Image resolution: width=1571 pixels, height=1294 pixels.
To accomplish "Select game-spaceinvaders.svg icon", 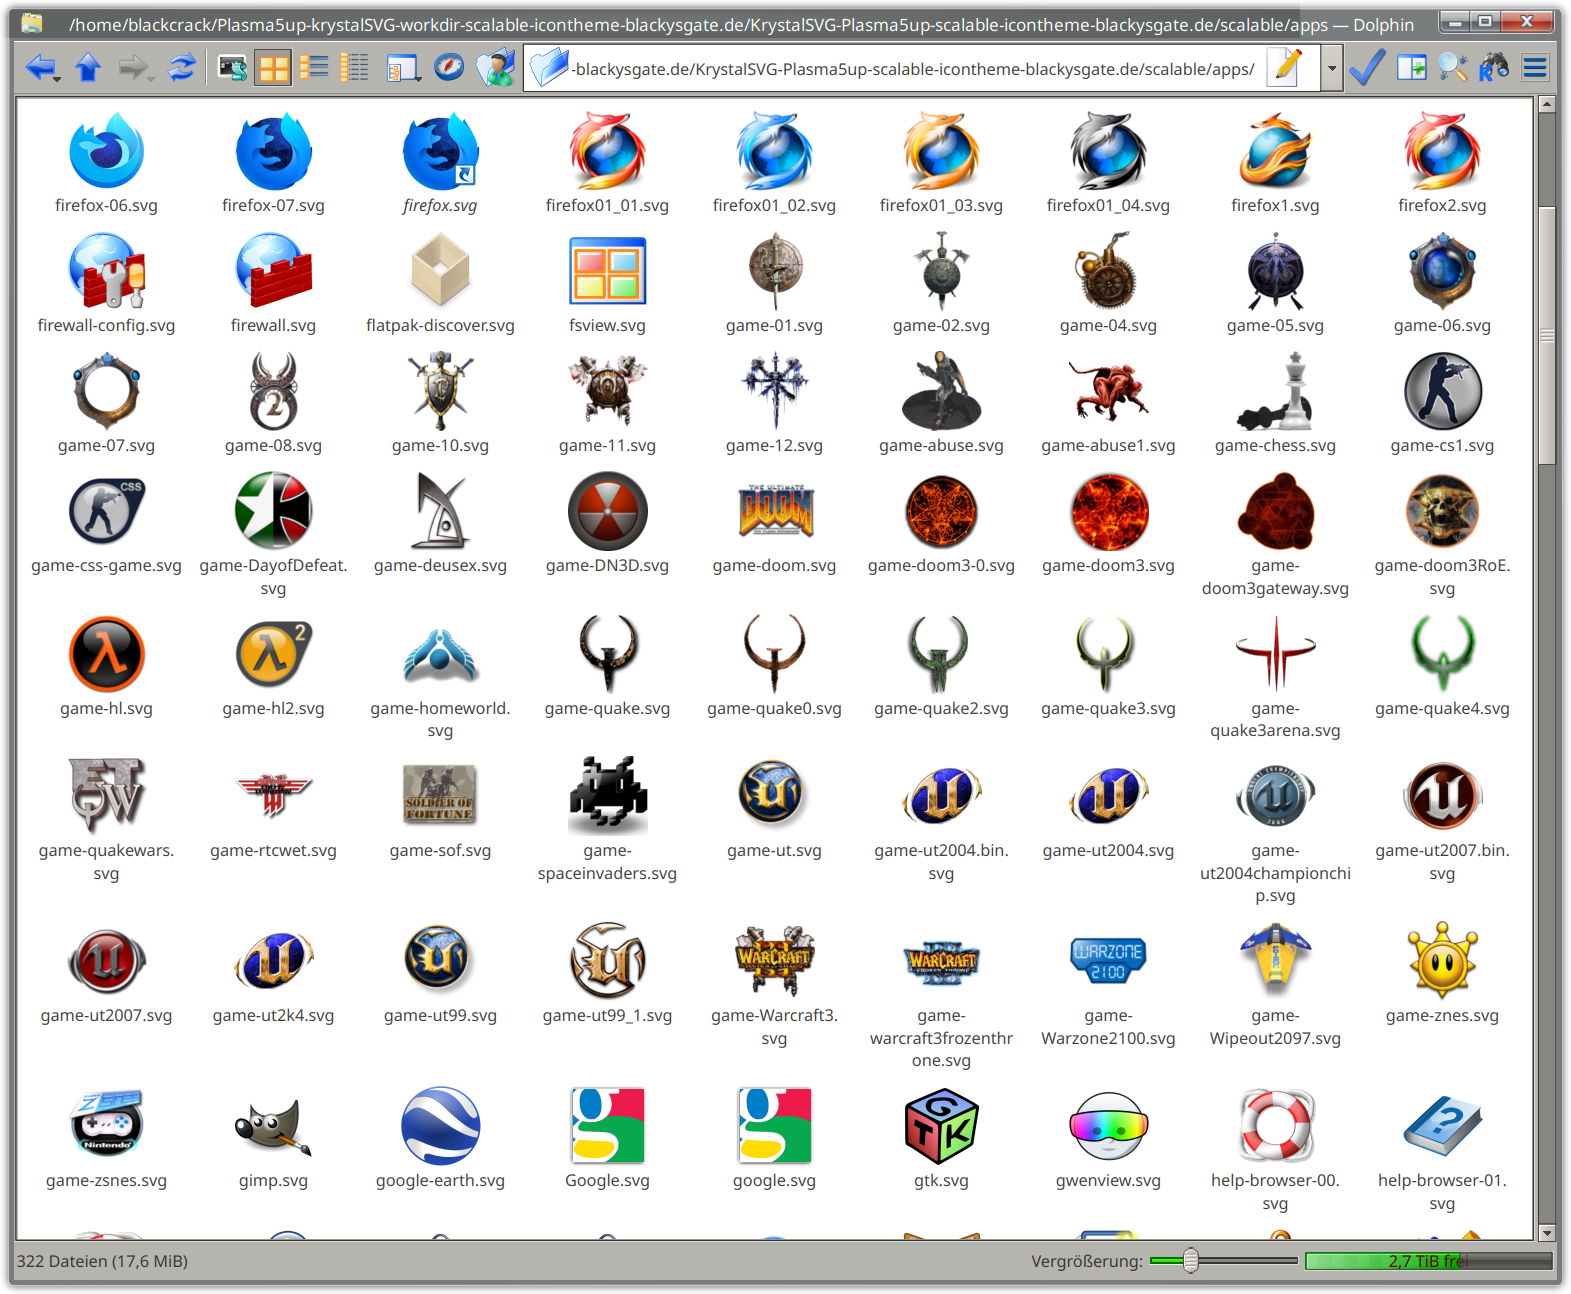I will coord(607,797).
